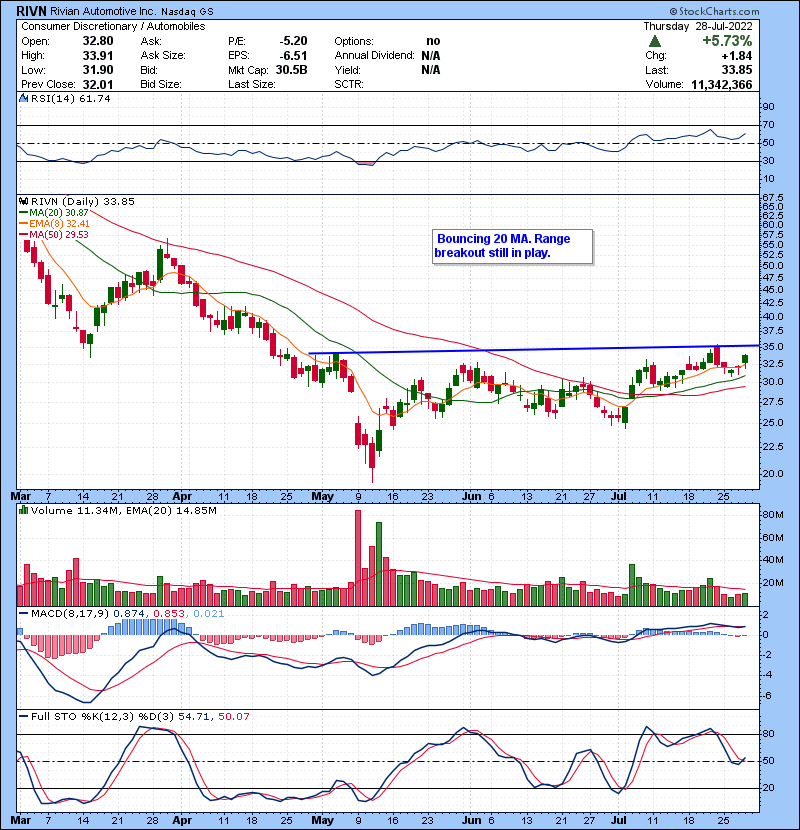Click the MA(20) 30.87 legend text

point(59,213)
